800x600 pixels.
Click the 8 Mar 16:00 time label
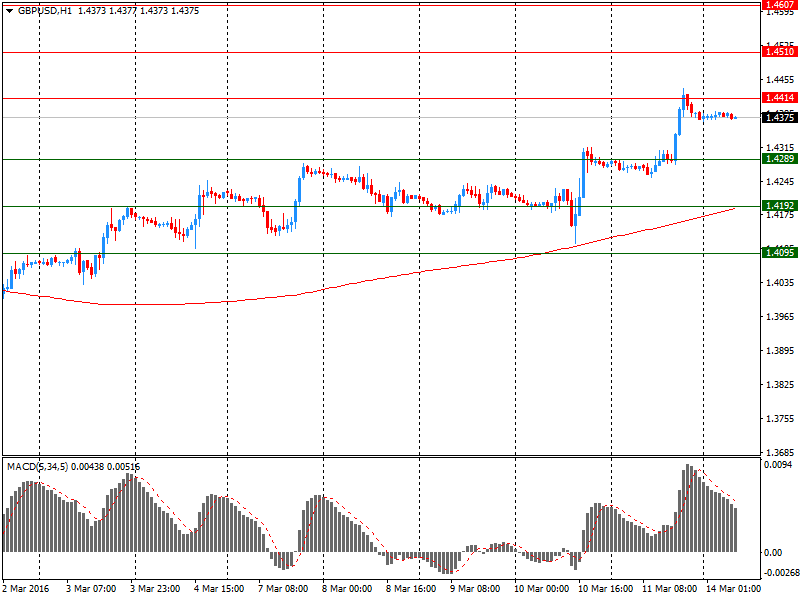tap(411, 589)
